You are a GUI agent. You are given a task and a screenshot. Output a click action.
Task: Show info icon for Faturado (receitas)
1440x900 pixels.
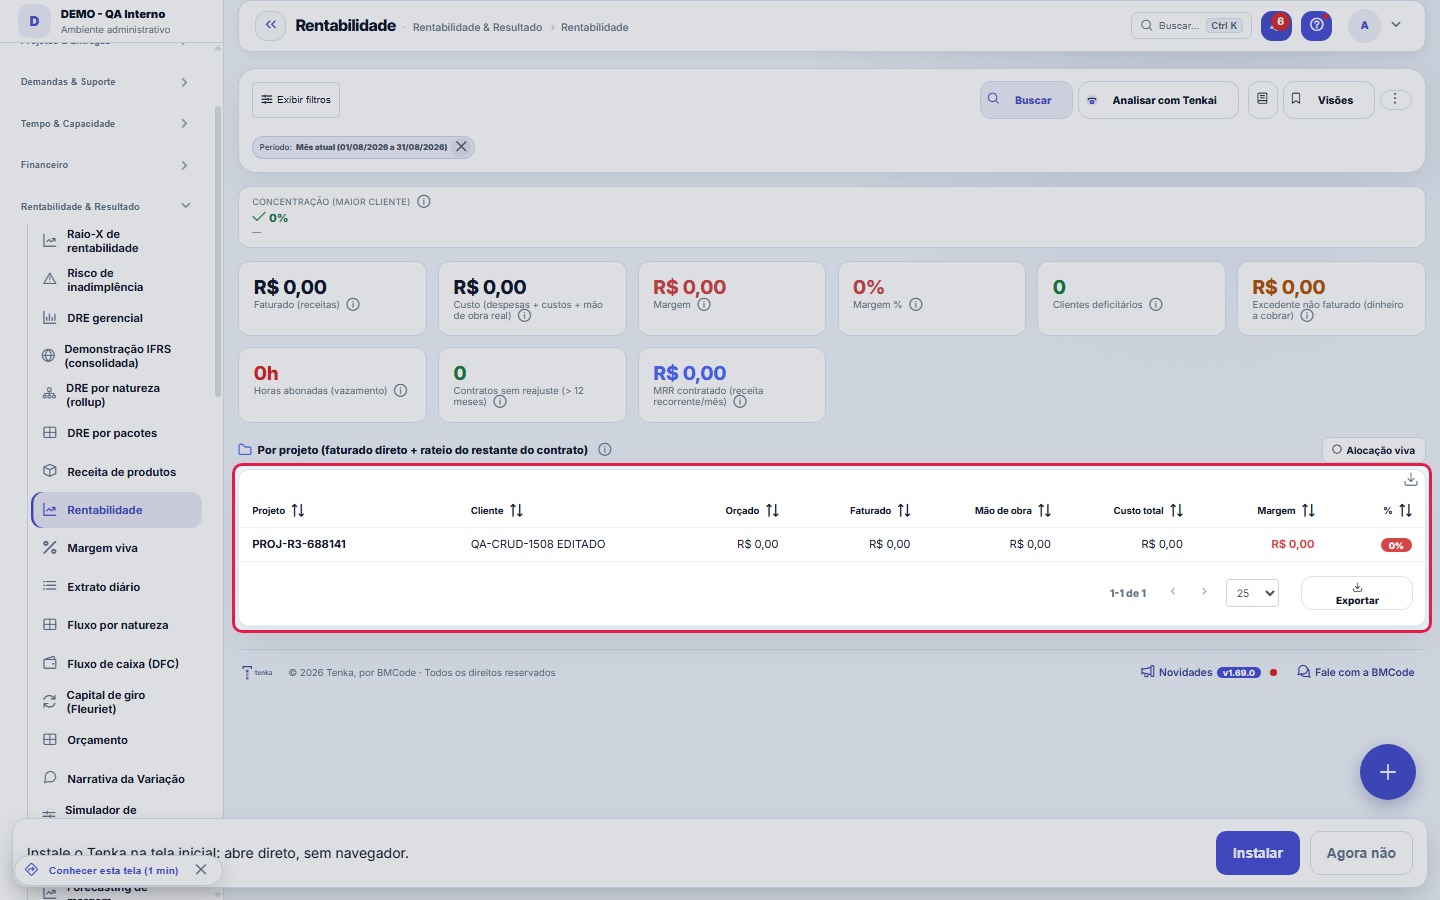pos(353,305)
